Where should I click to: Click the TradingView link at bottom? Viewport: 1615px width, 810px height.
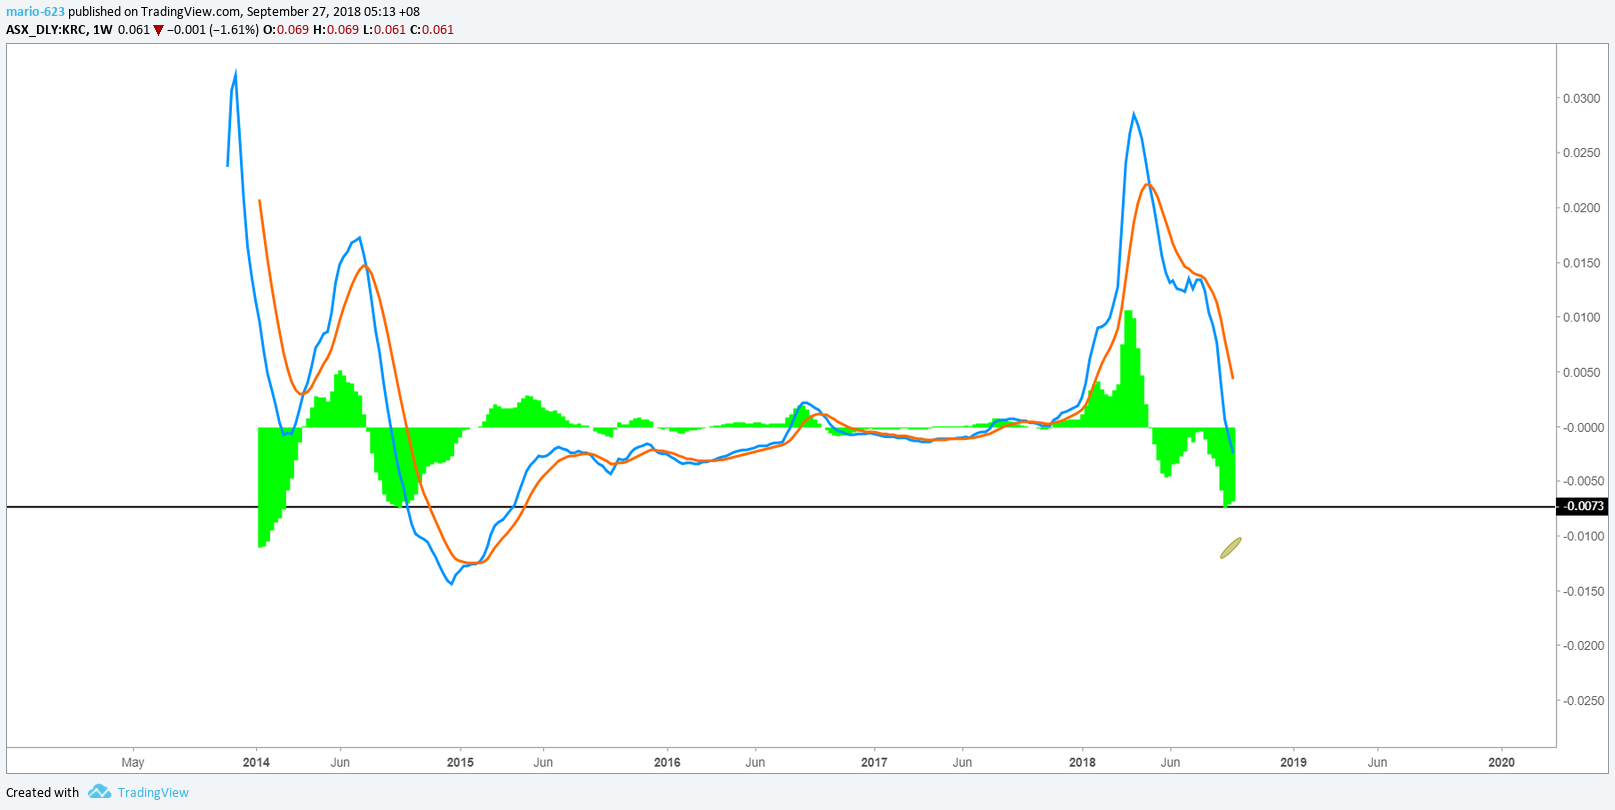[153, 793]
